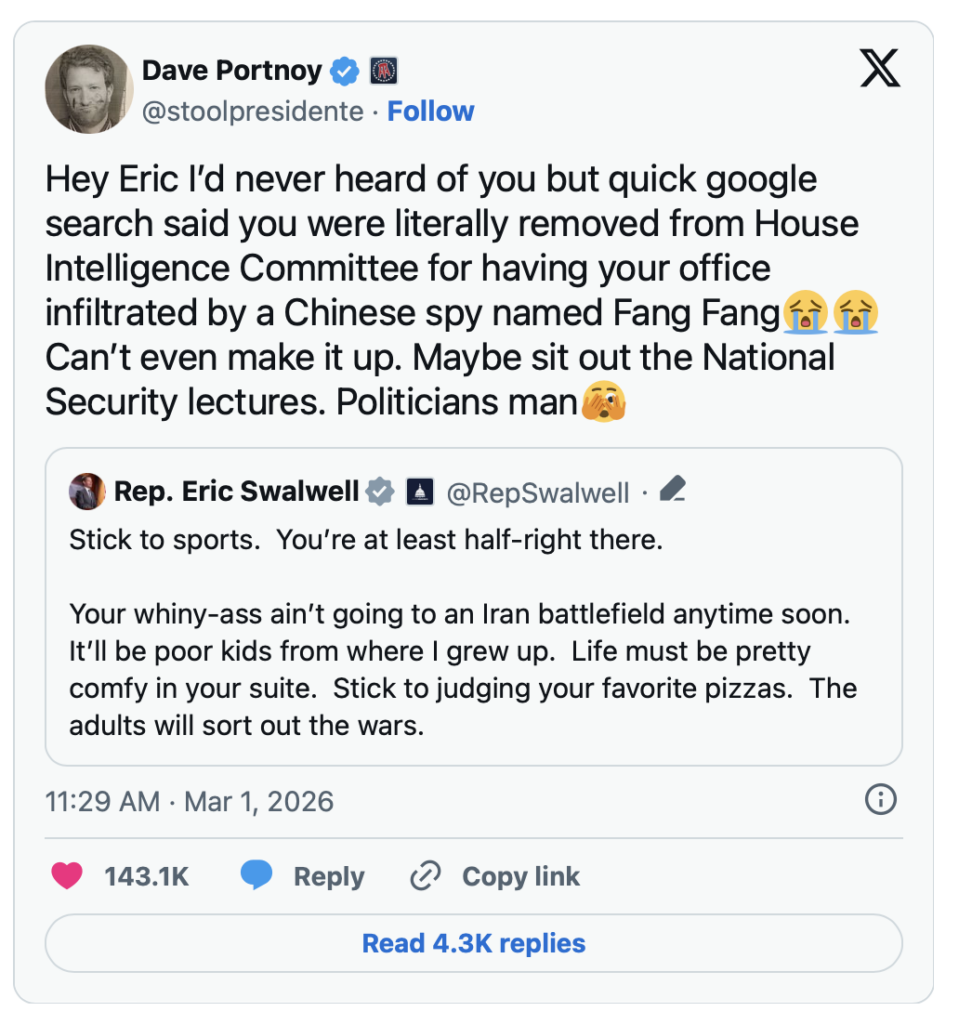This screenshot has width=972, height=1024.
Task: Open Dave Portnoy display name link
Action: click(x=232, y=71)
